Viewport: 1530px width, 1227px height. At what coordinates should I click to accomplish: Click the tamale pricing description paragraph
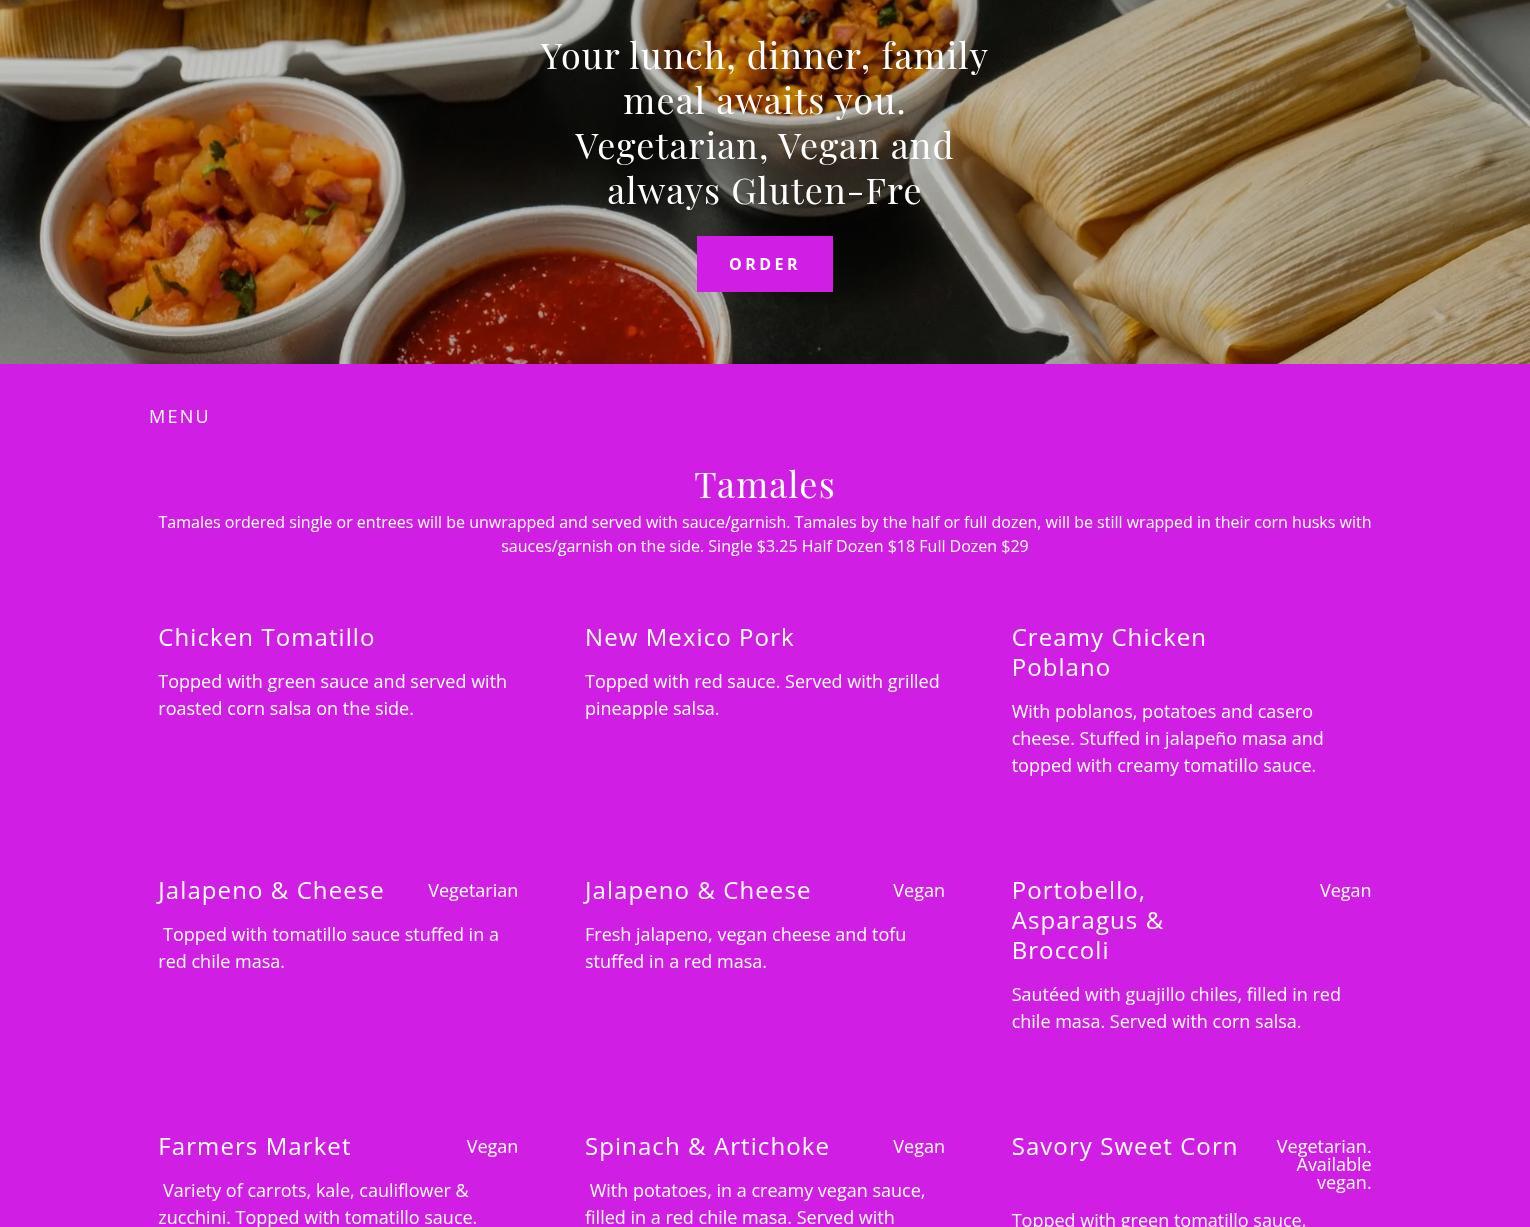[x=764, y=534]
